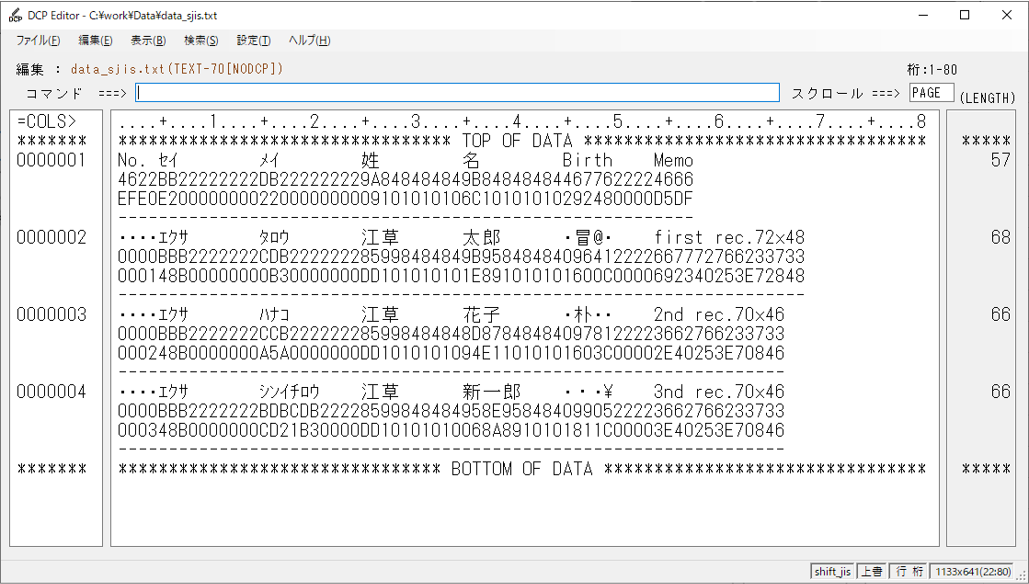
Task: Click the =COLS> ruler label
Action: point(47,121)
